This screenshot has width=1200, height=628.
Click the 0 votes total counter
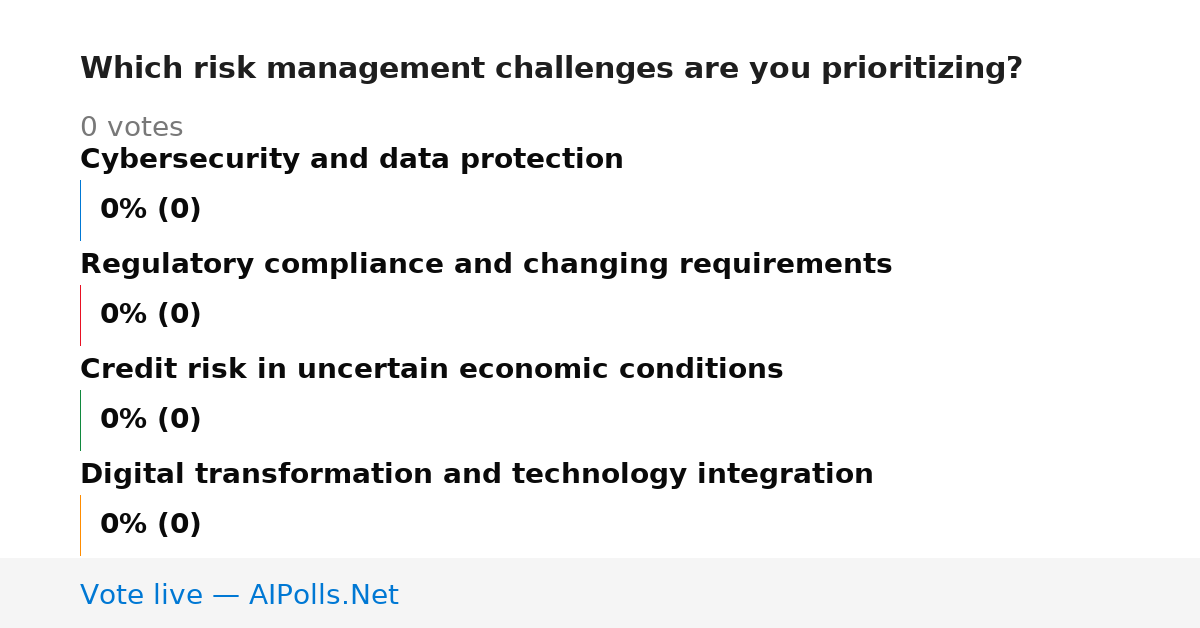tap(131, 128)
